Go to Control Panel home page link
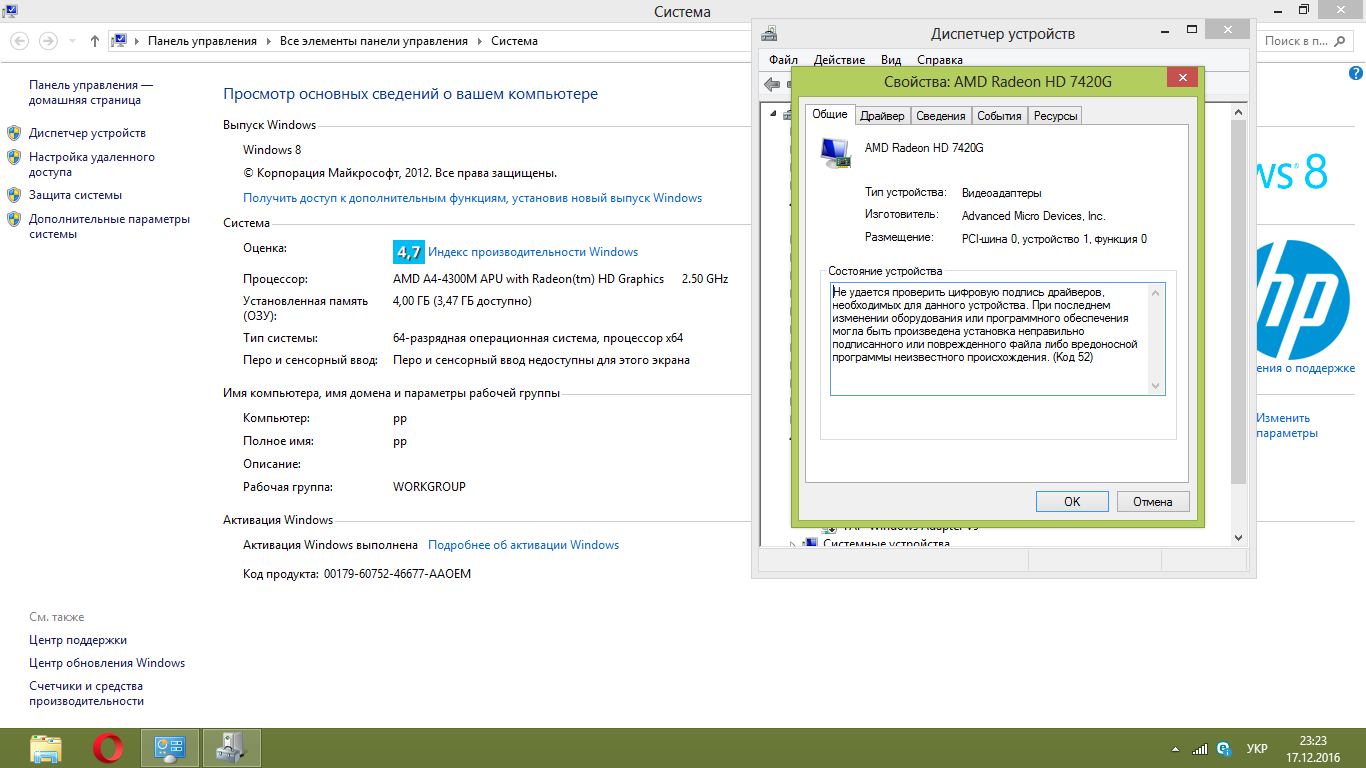1366x768 pixels. [91, 92]
